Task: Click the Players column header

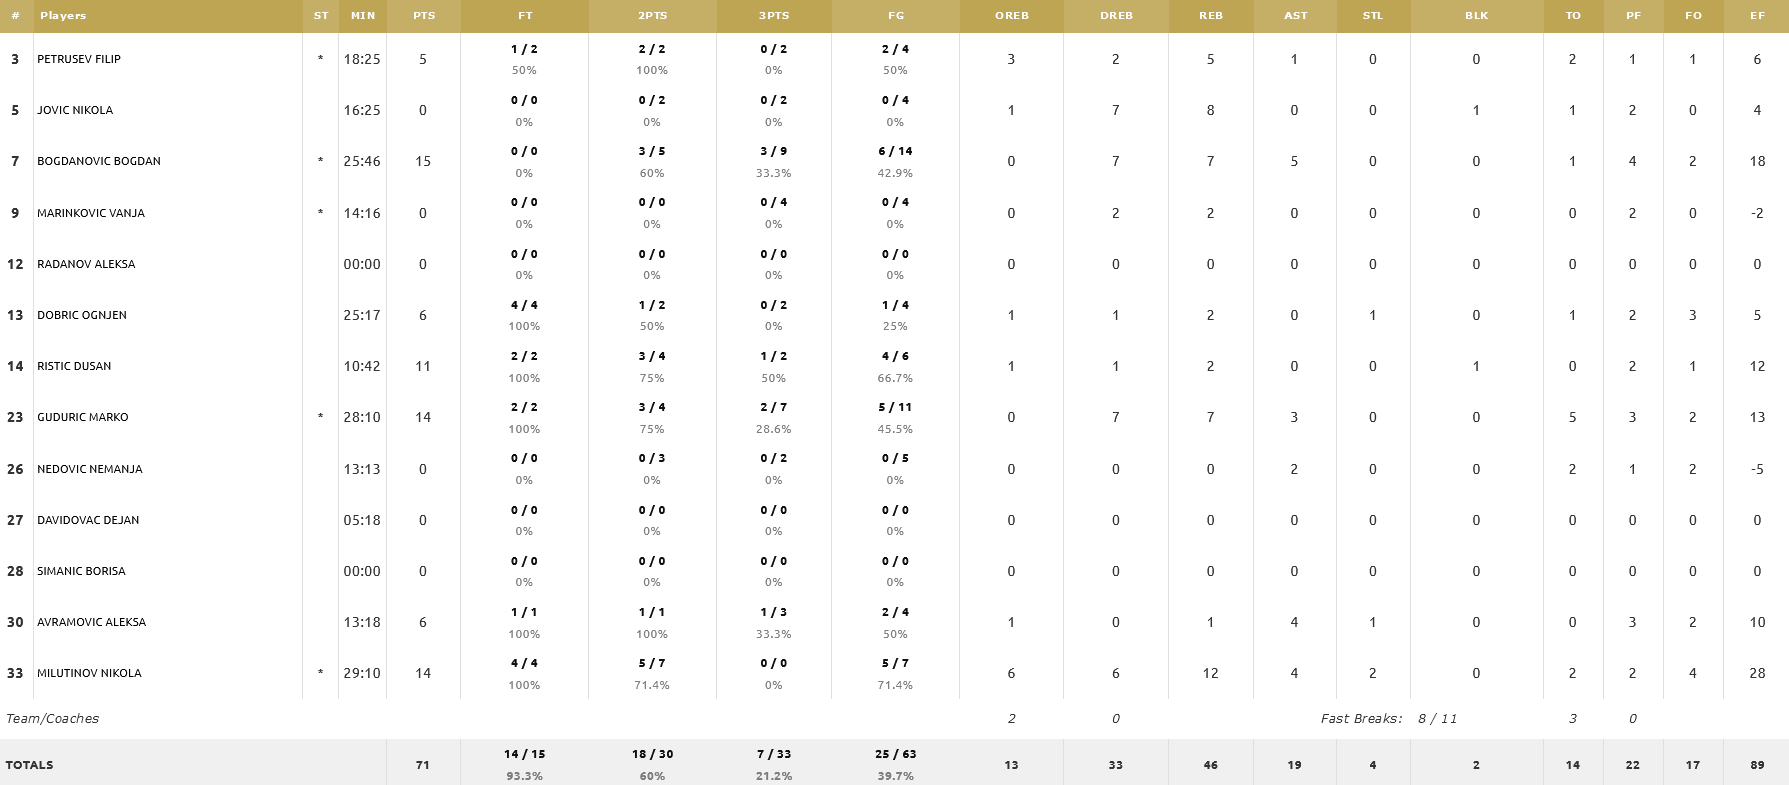Action: click(x=63, y=16)
